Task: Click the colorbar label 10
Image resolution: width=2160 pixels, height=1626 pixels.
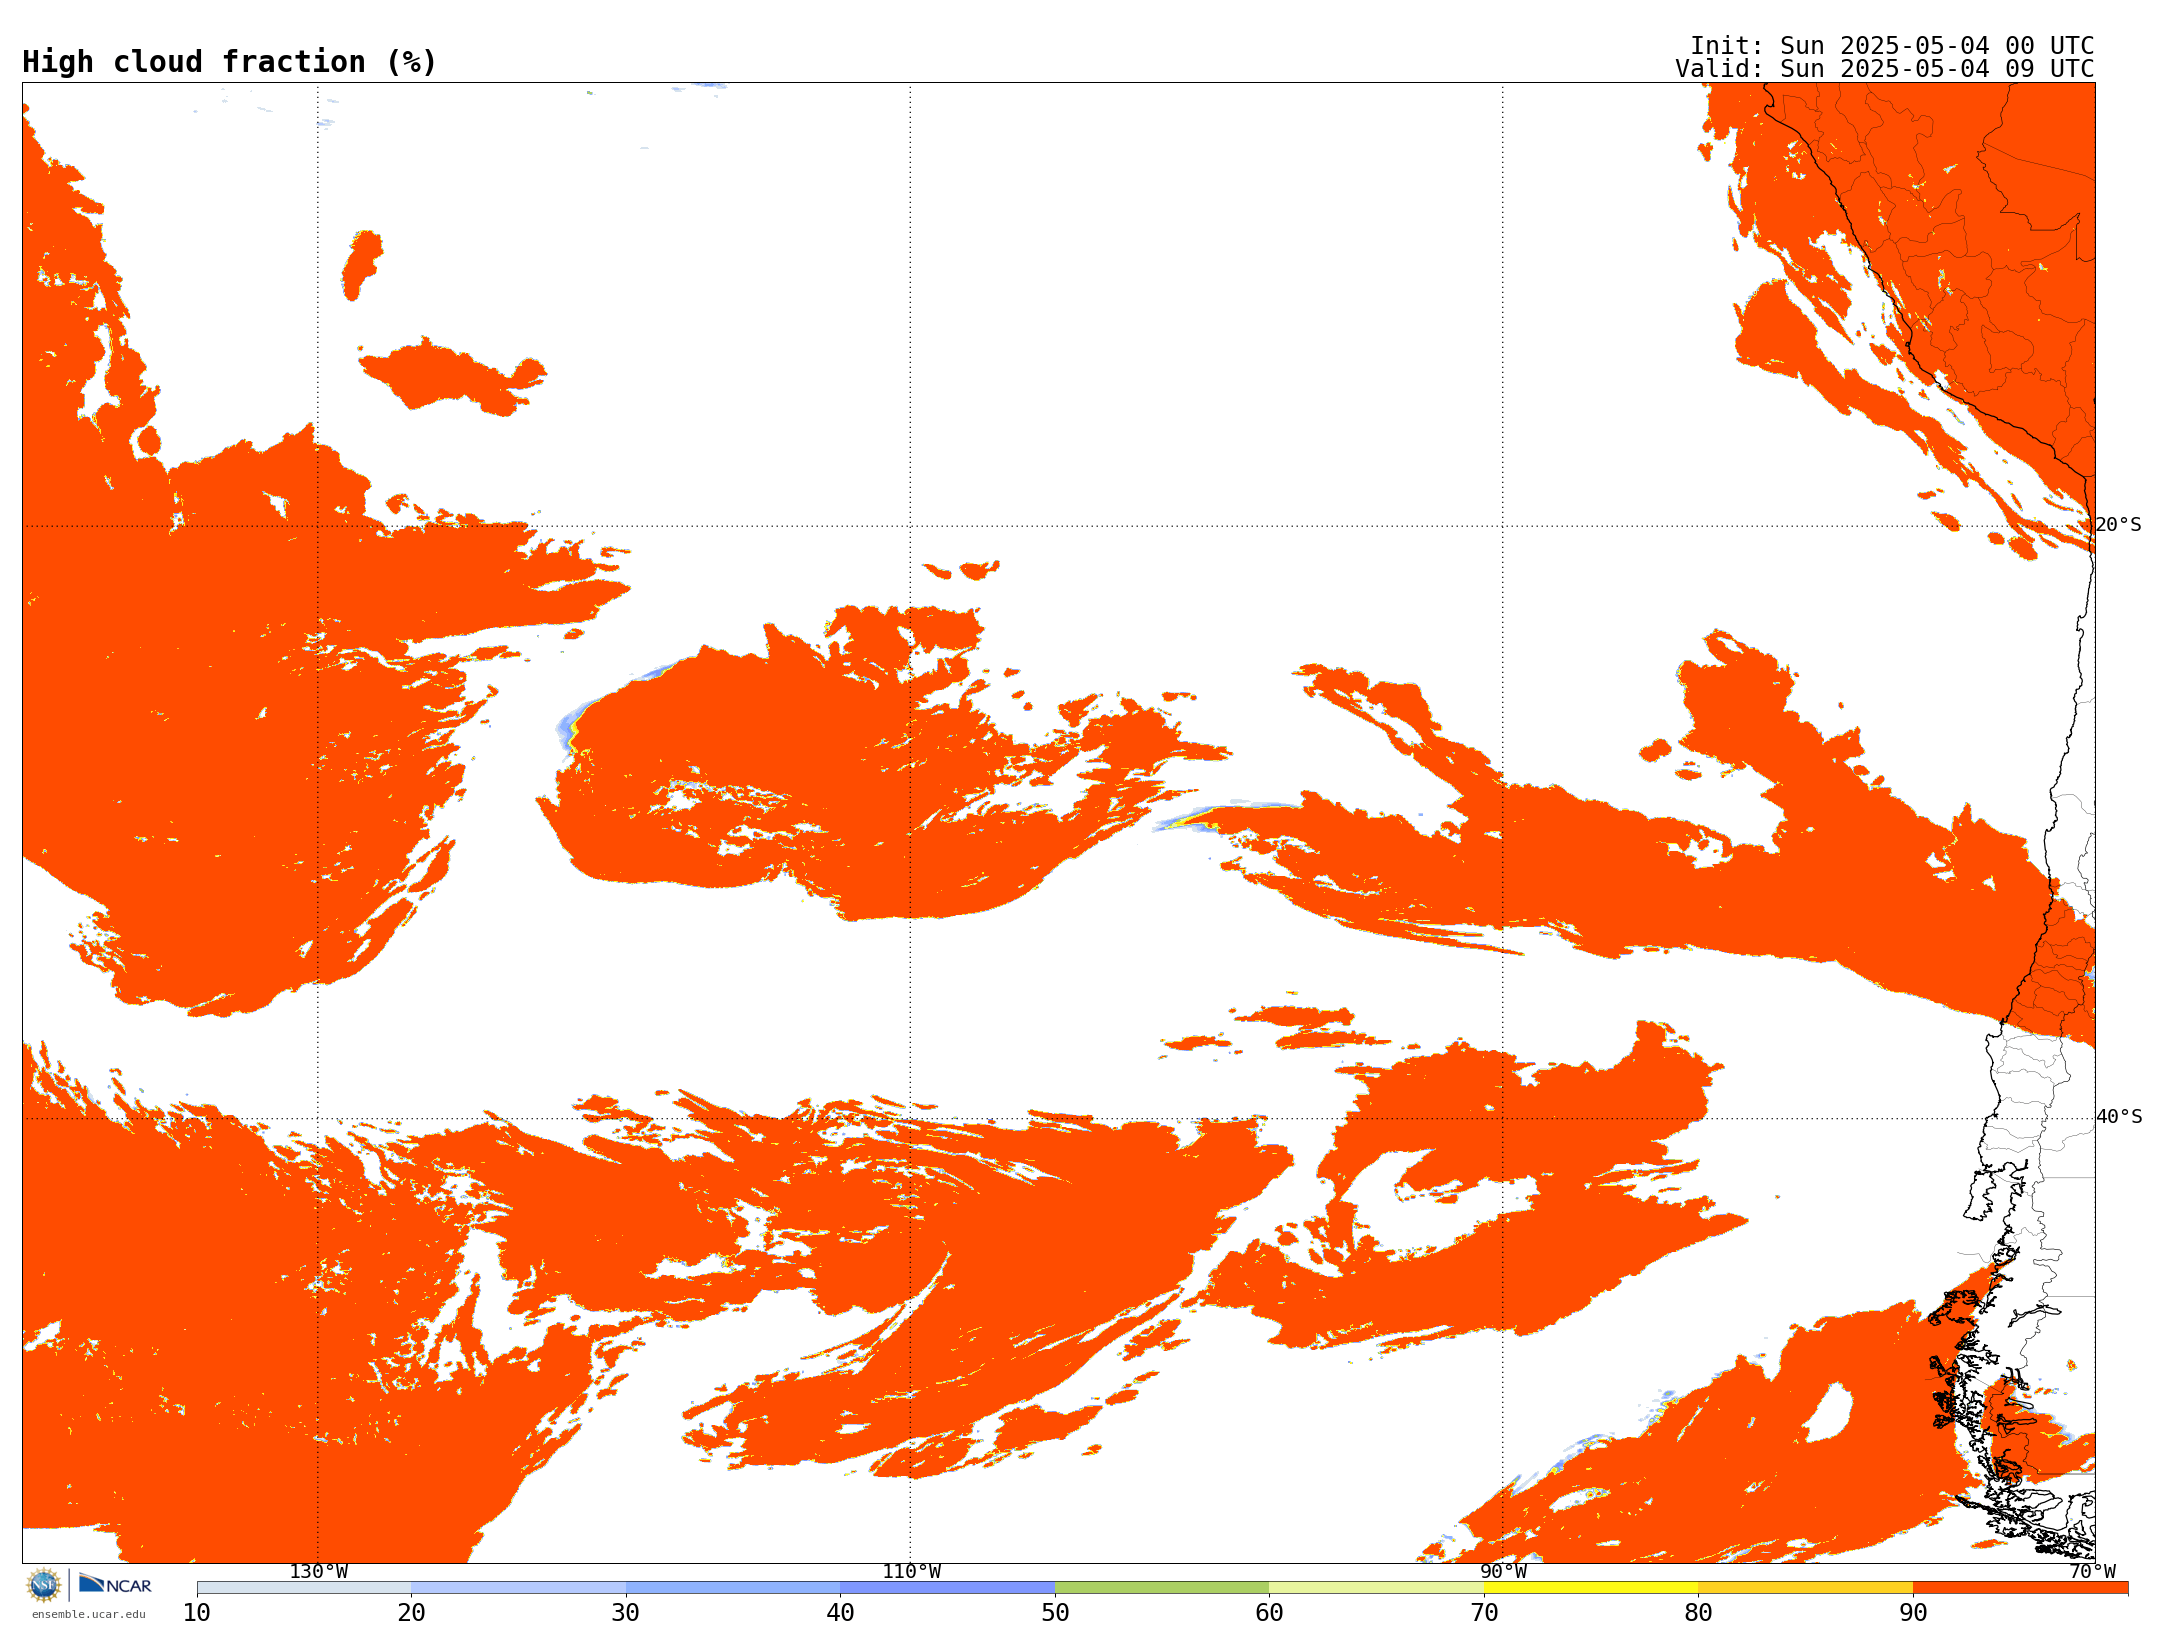Action: [x=197, y=1613]
